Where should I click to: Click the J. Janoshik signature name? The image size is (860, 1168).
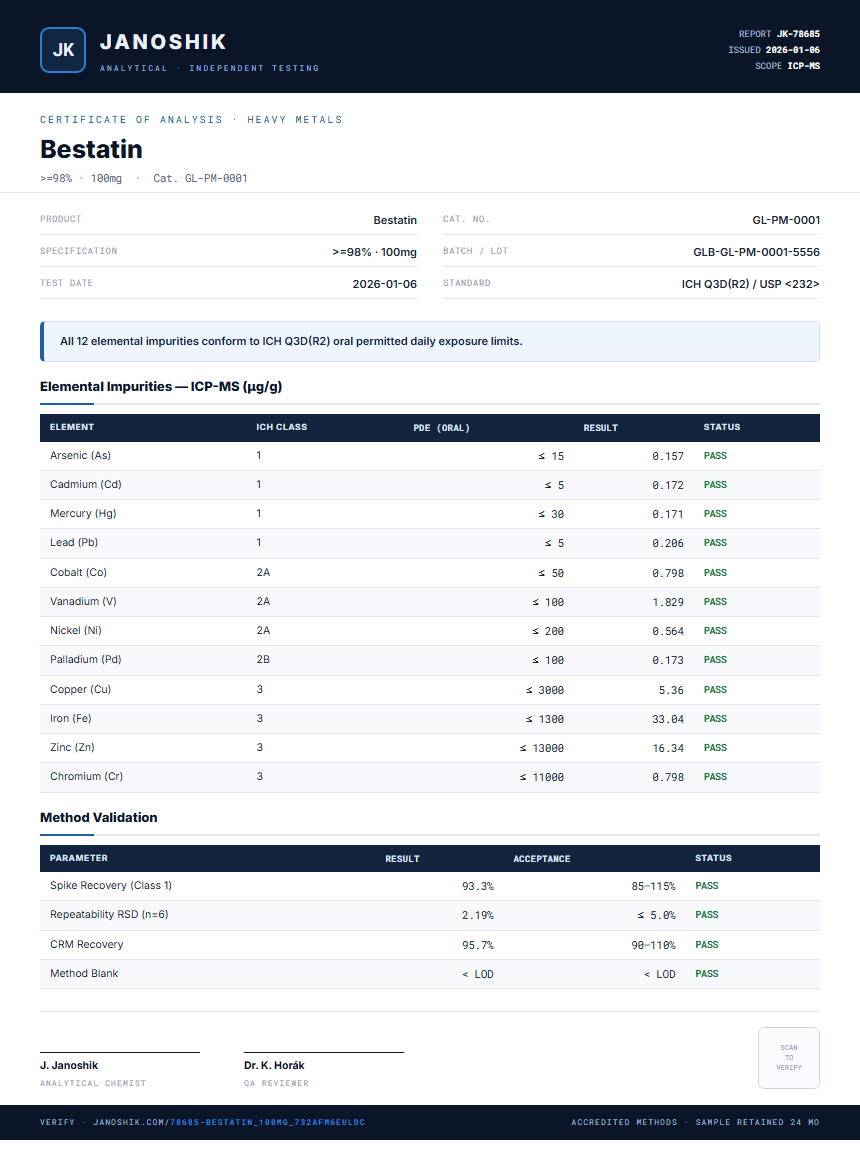pos(69,1065)
